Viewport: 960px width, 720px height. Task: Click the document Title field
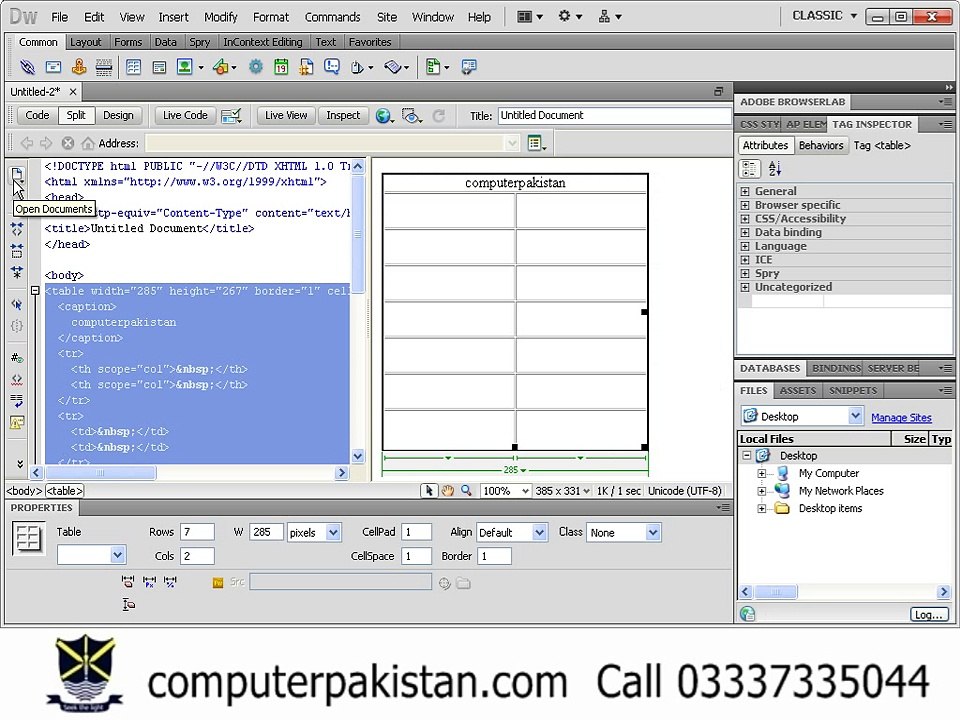614,116
